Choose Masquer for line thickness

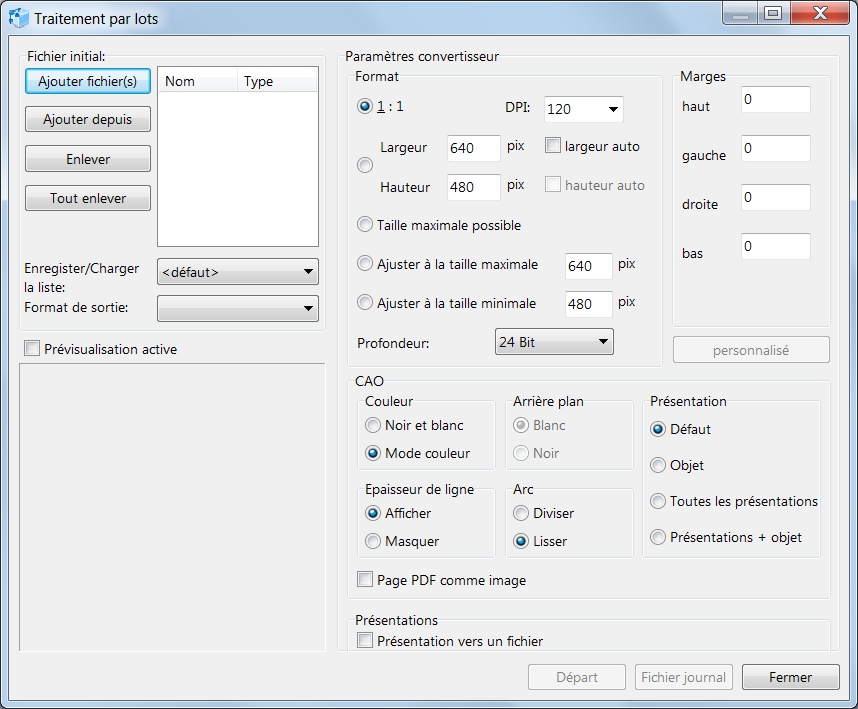click(x=373, y=541)
